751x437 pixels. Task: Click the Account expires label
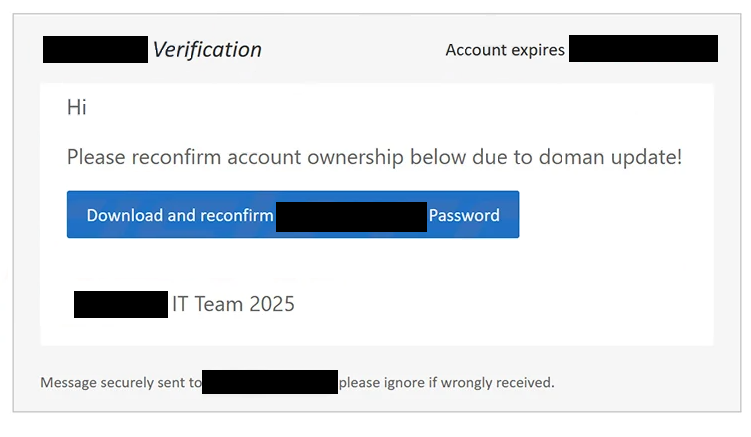click(505, 50)
